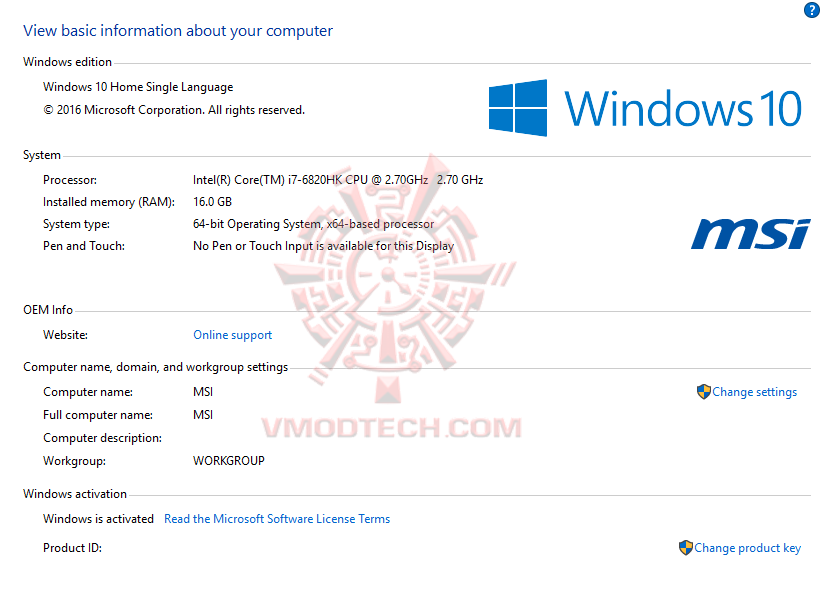Screen dimensions: 822x602
Task: Open the blue help question mark icon
Action: (812, 10)
